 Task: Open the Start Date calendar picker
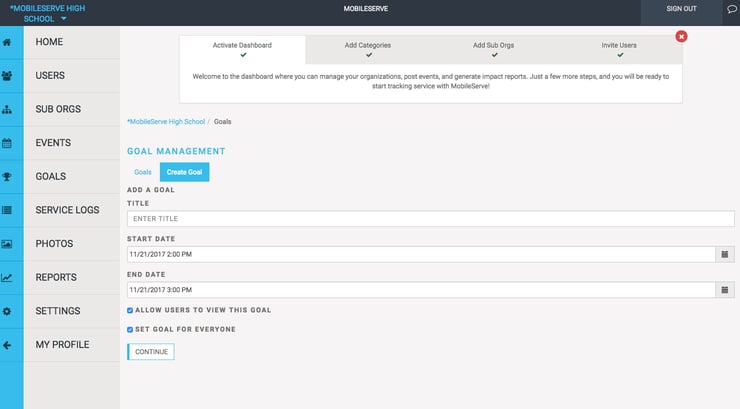pos(725,254)
